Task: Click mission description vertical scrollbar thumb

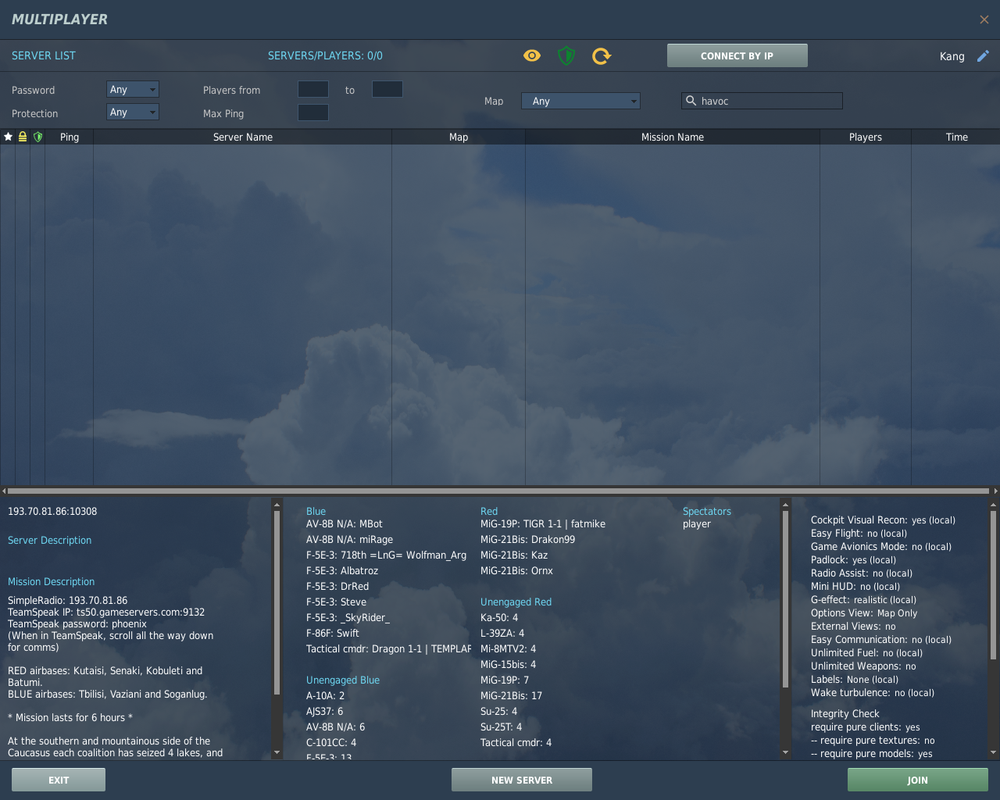Action: click(277, 603)
